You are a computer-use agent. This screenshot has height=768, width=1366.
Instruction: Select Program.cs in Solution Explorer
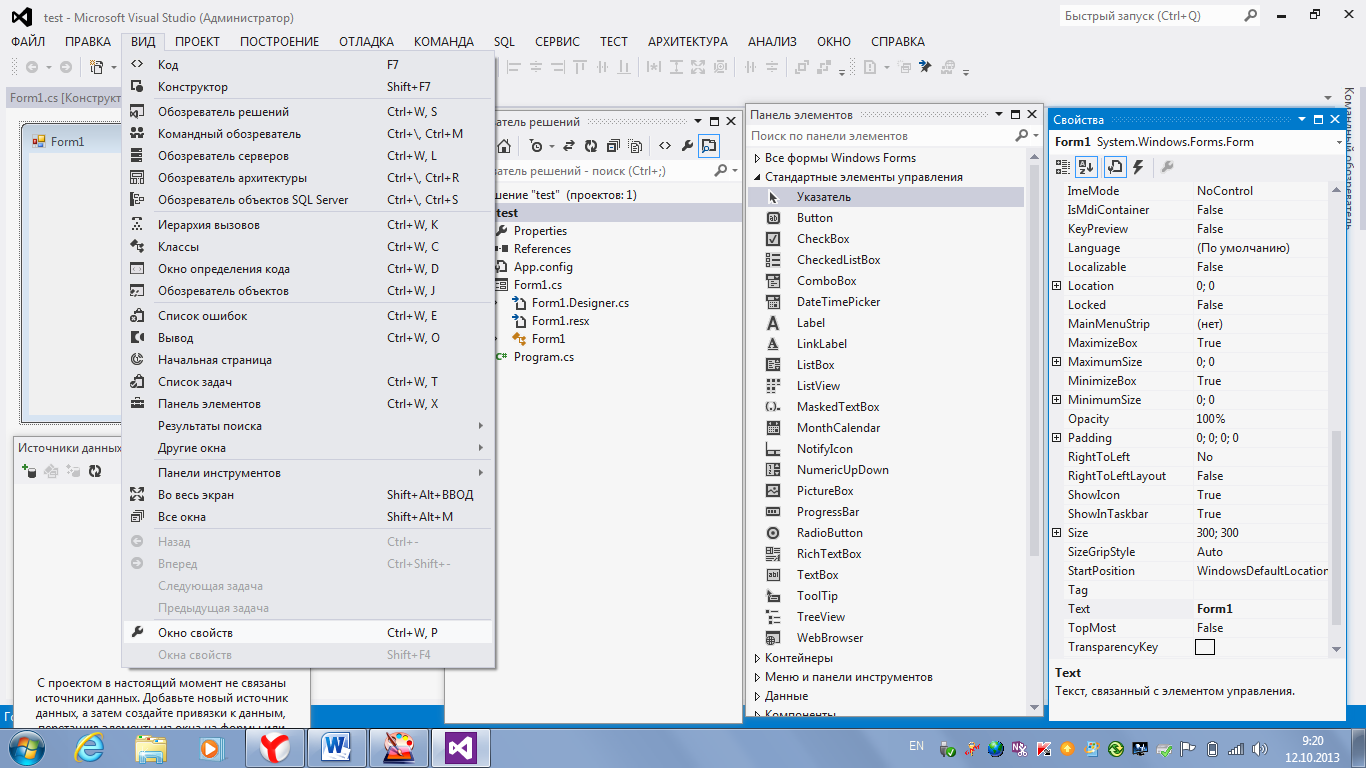[544, 357]
